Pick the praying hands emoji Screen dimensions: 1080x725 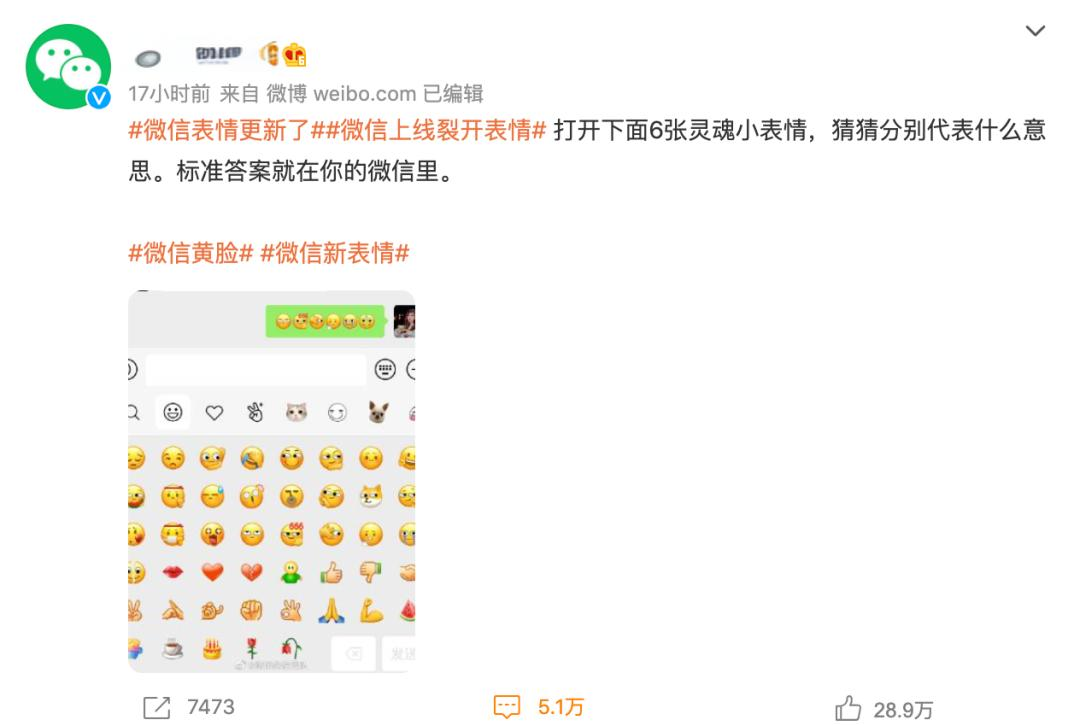coord(331,610)
